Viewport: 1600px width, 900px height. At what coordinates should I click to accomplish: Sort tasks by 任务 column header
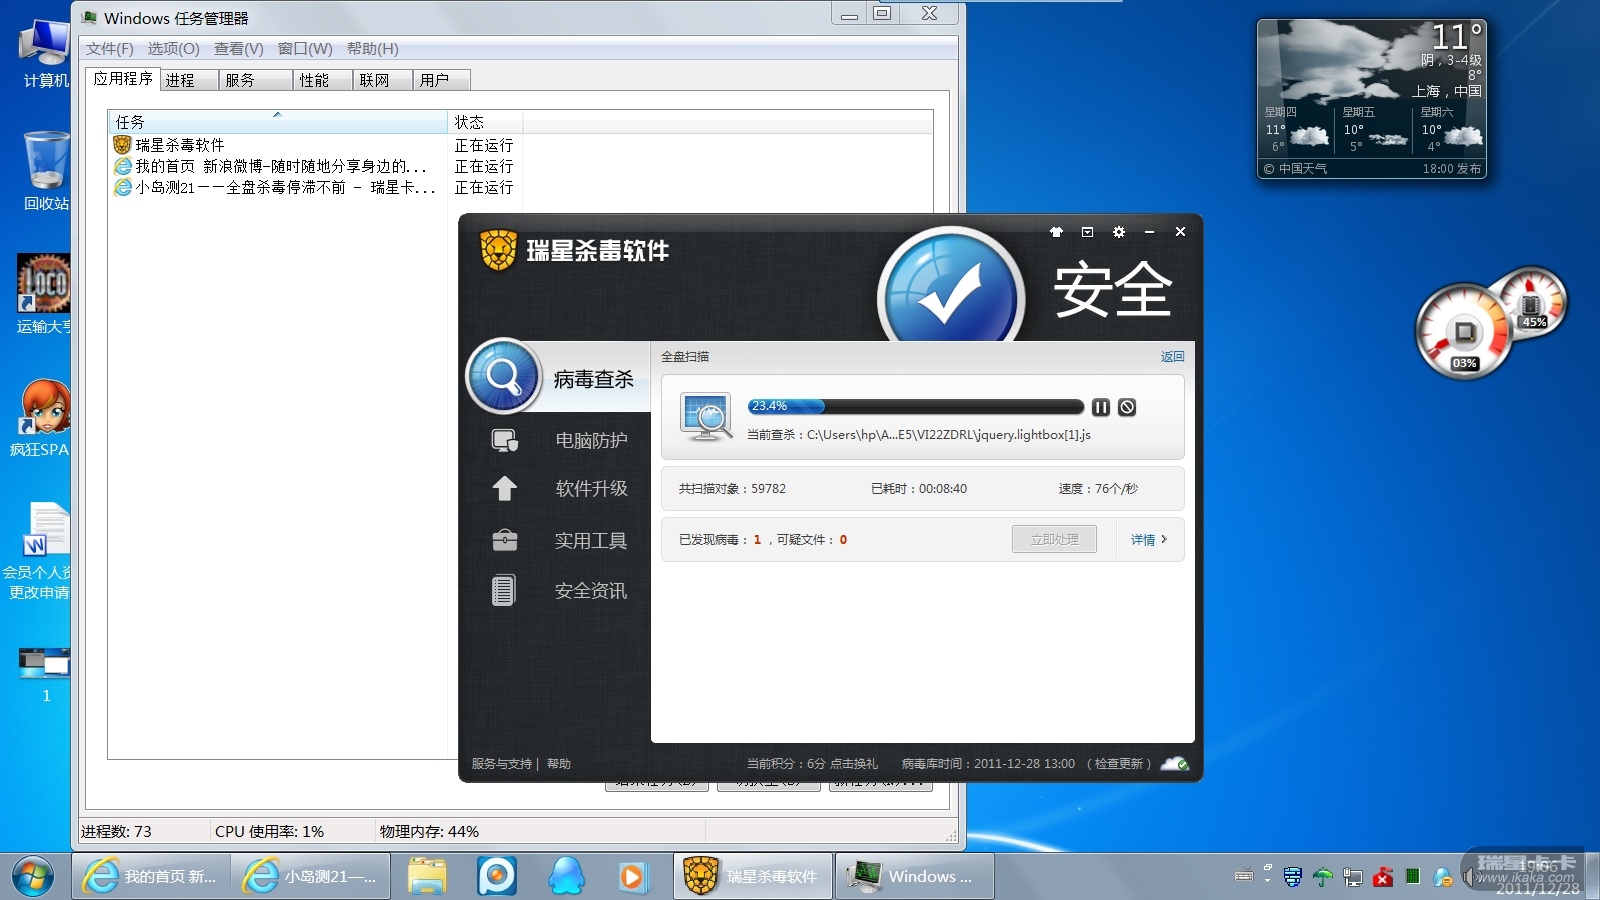pos(278,122)
